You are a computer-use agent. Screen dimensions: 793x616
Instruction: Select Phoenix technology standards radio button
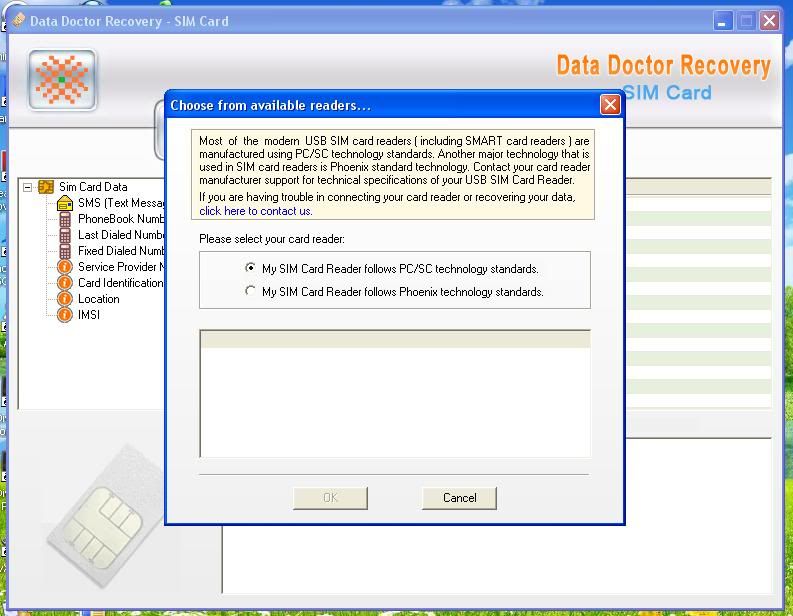coord(250,291)
